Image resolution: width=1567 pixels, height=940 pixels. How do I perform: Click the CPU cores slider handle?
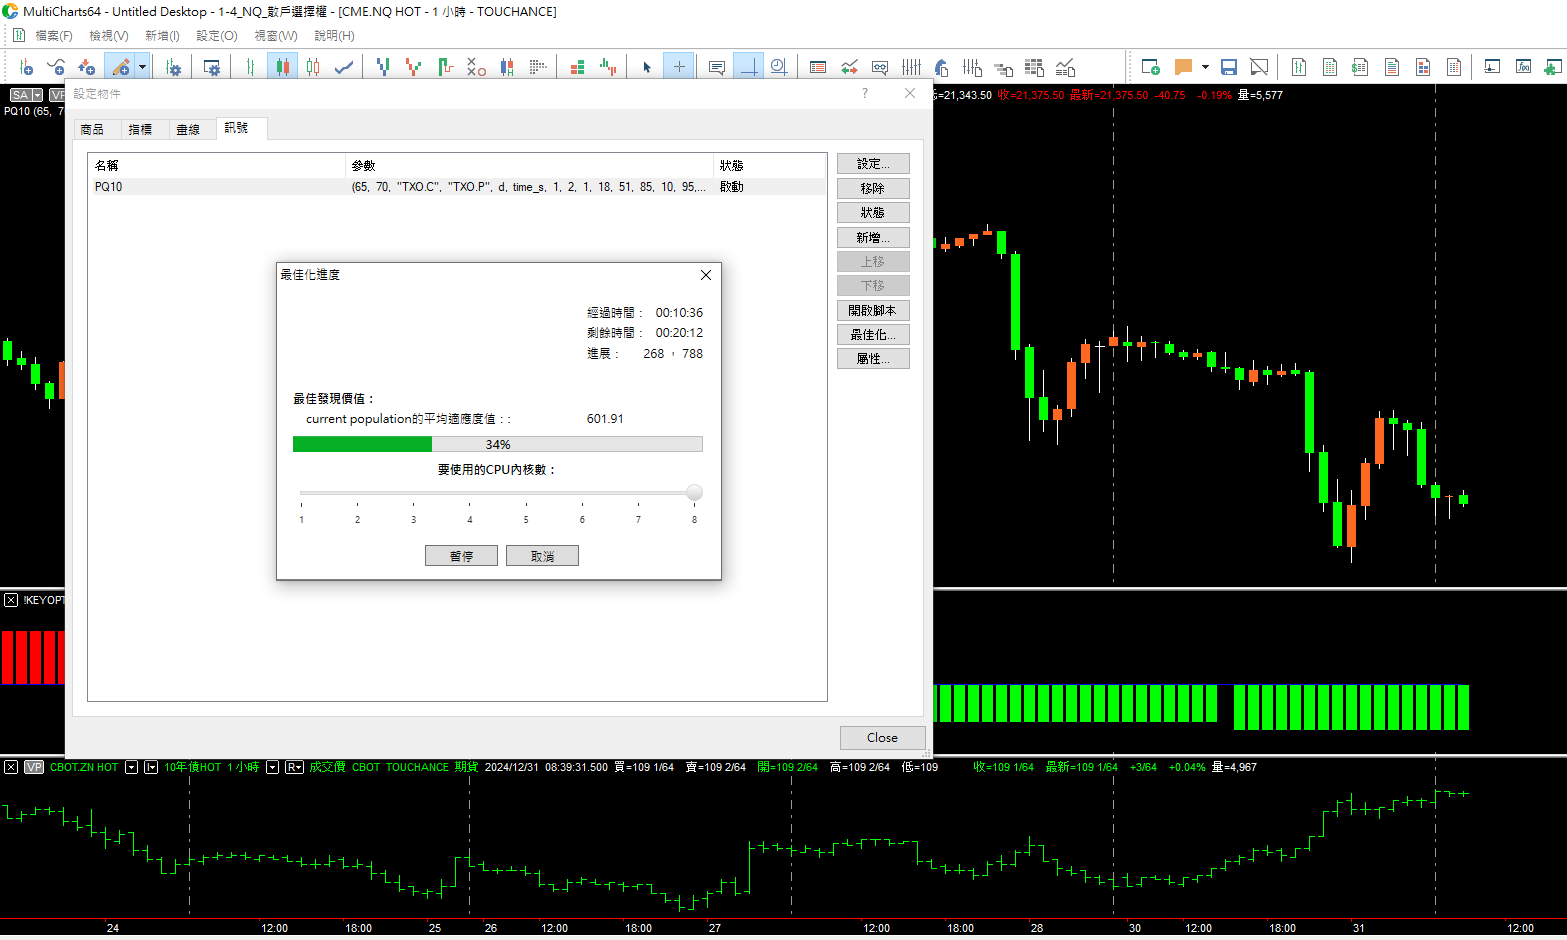(x=694, y=493)
